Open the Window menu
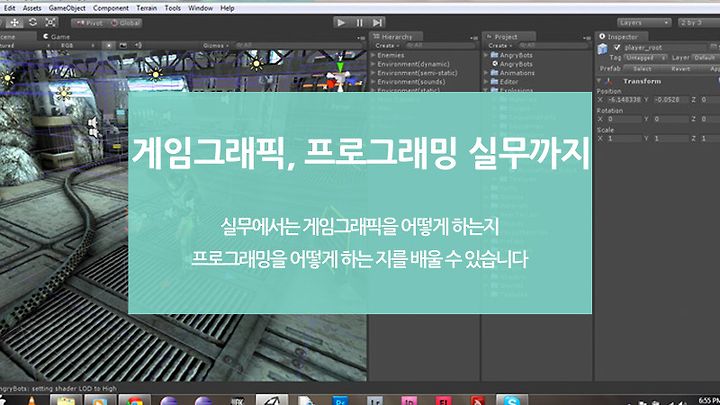The image size is (720, 405). (x=201, y=8)
